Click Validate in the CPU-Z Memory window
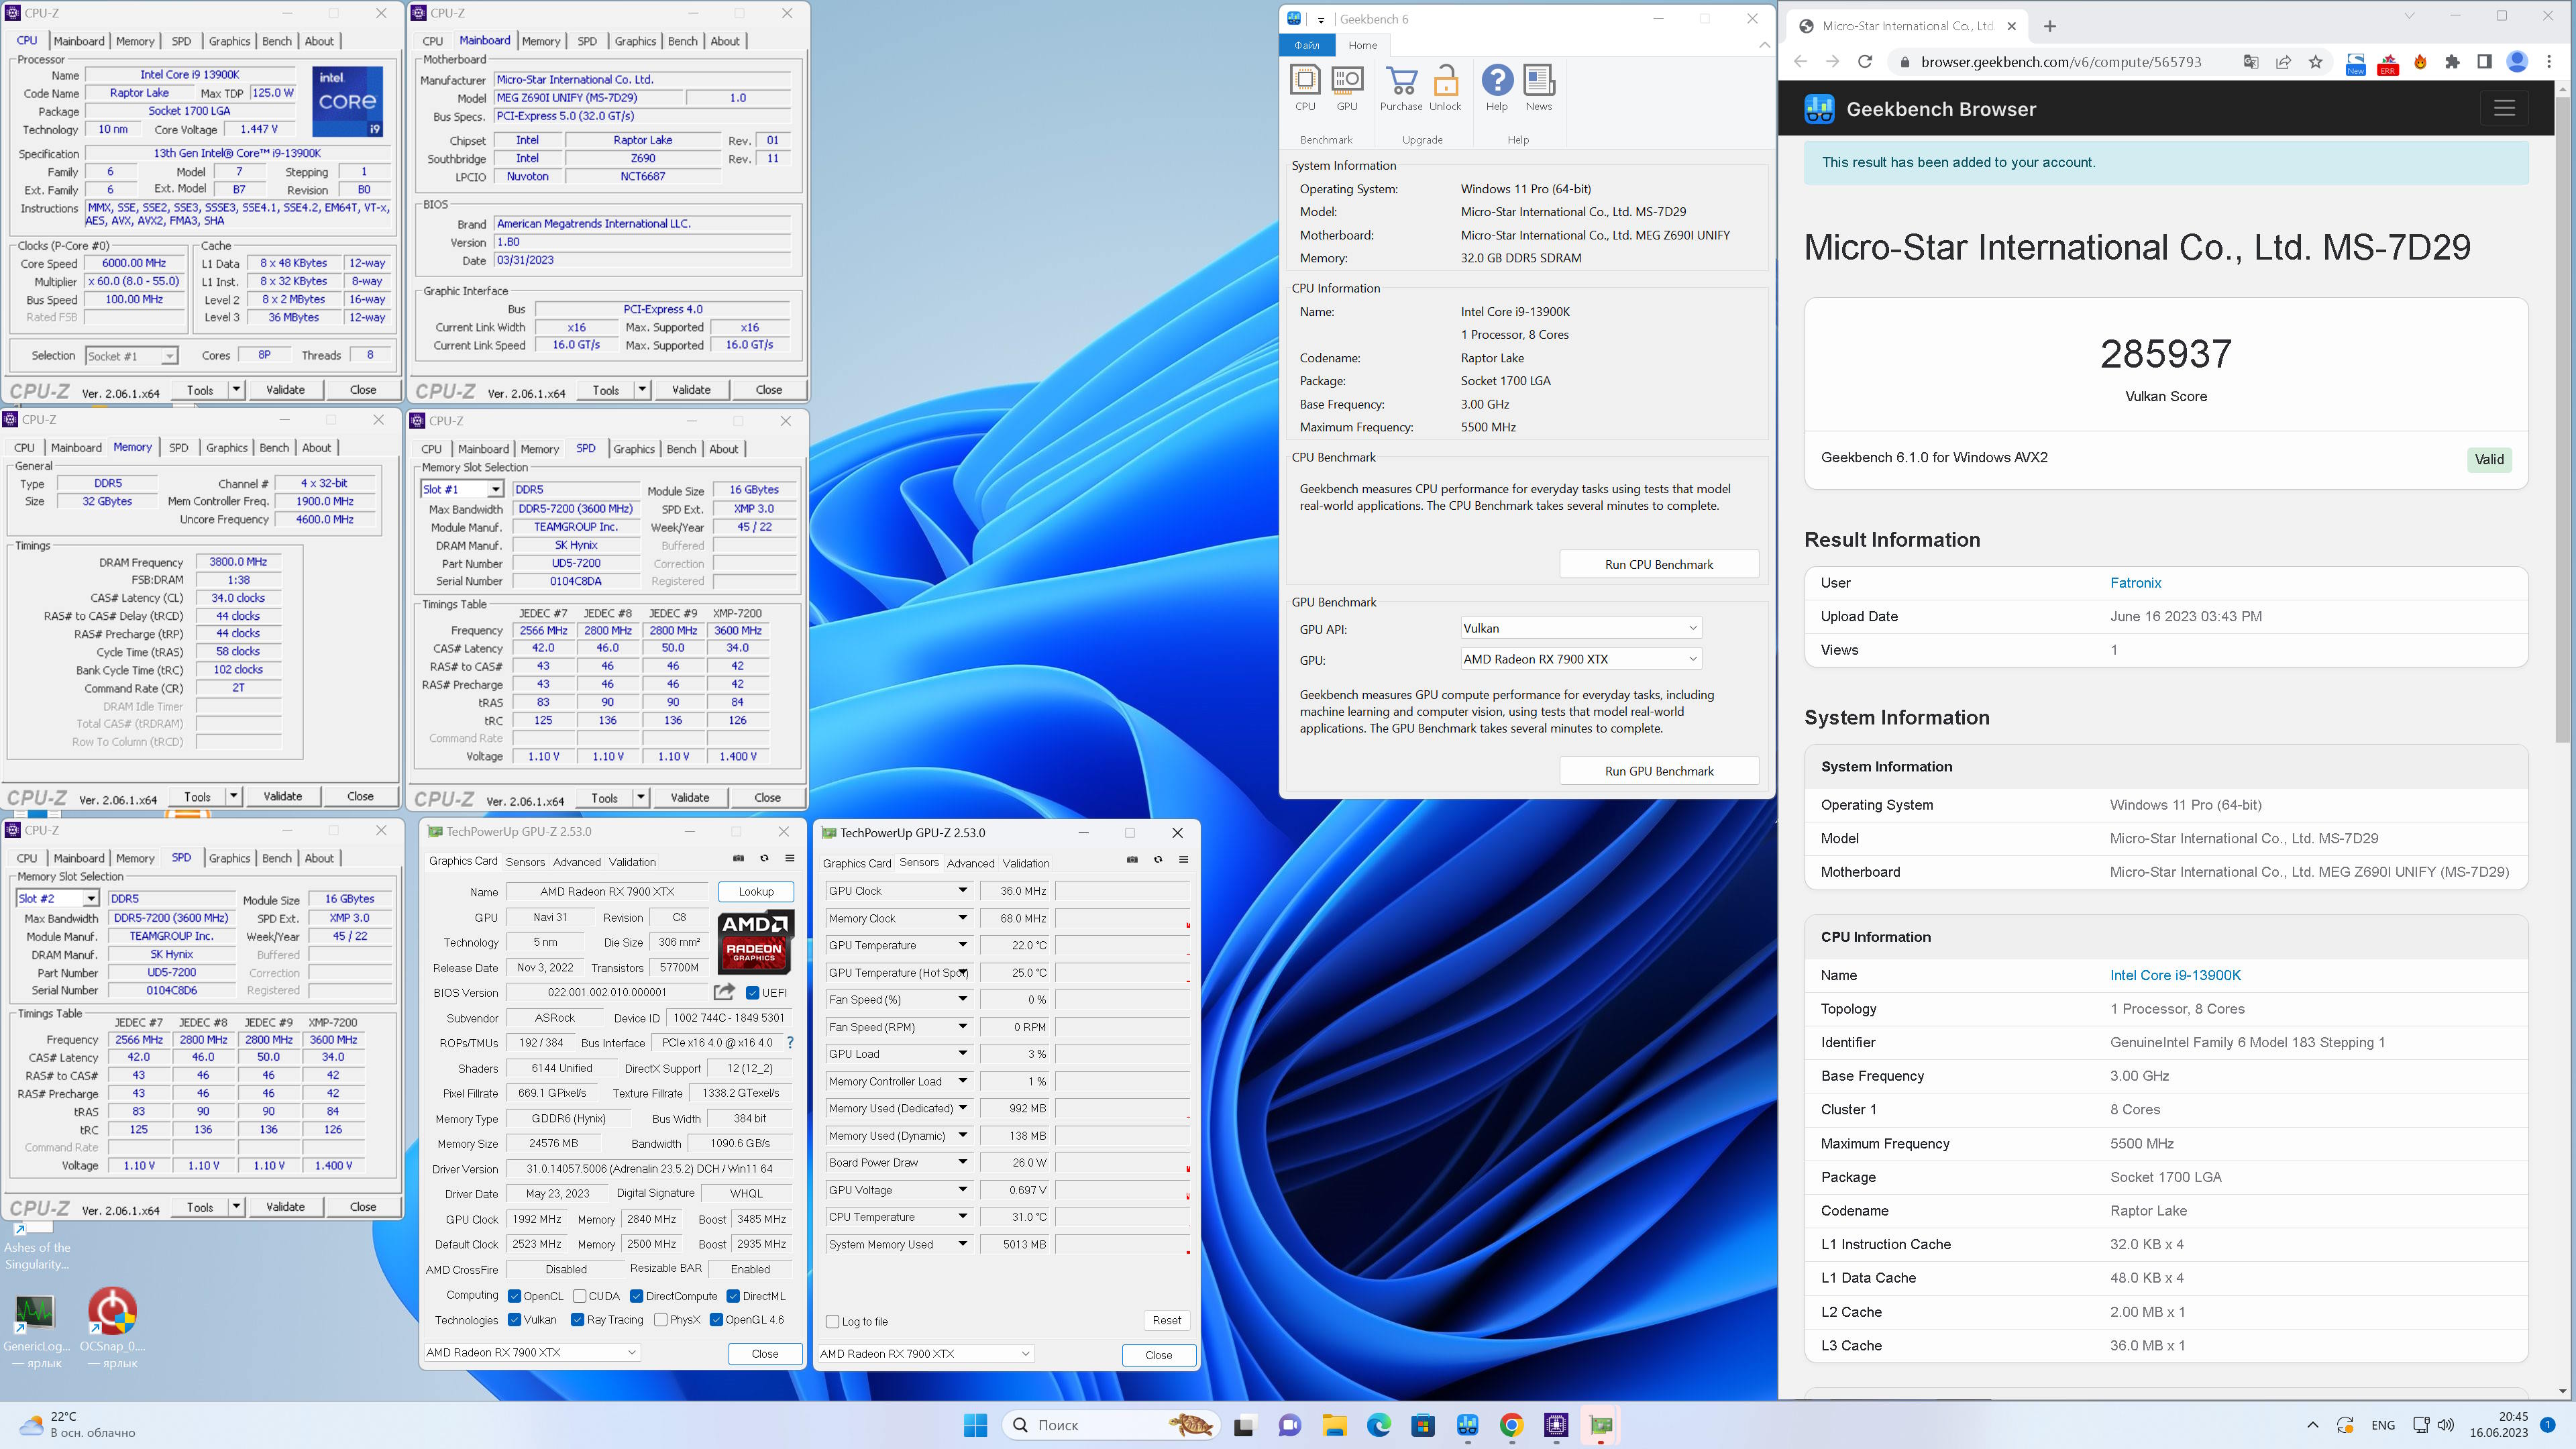 coord(283,797)
